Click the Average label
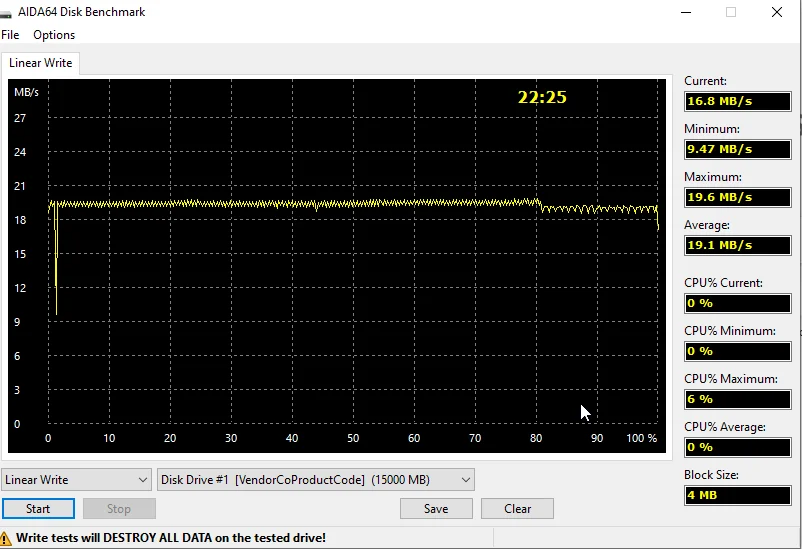 click(x=707, y=225)
